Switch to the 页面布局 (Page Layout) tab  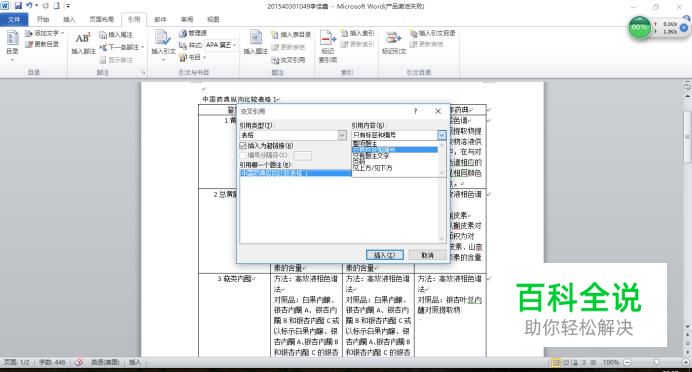coord(102,19)
